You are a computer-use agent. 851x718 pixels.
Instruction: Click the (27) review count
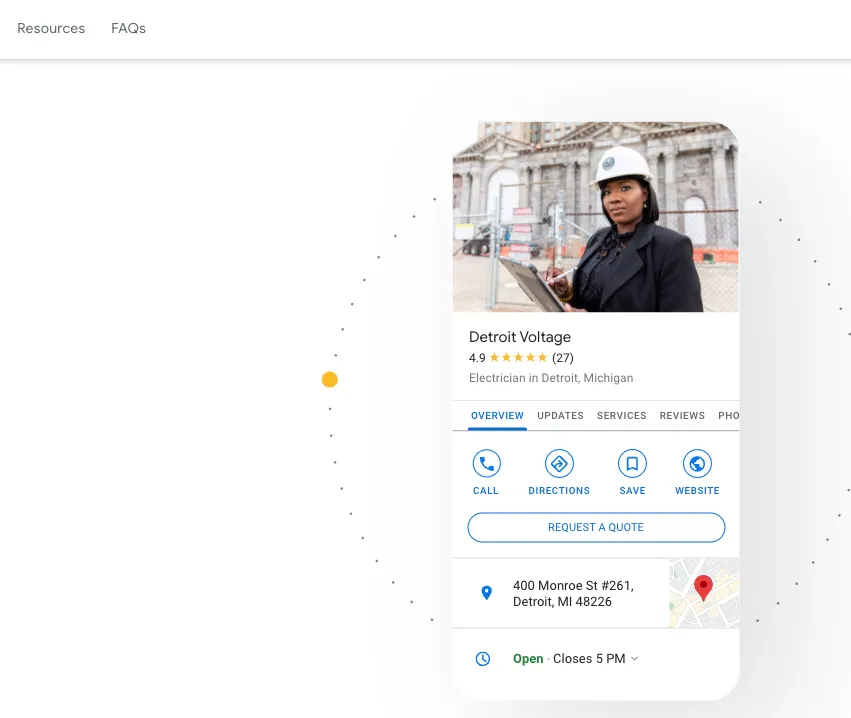[563, 358]
